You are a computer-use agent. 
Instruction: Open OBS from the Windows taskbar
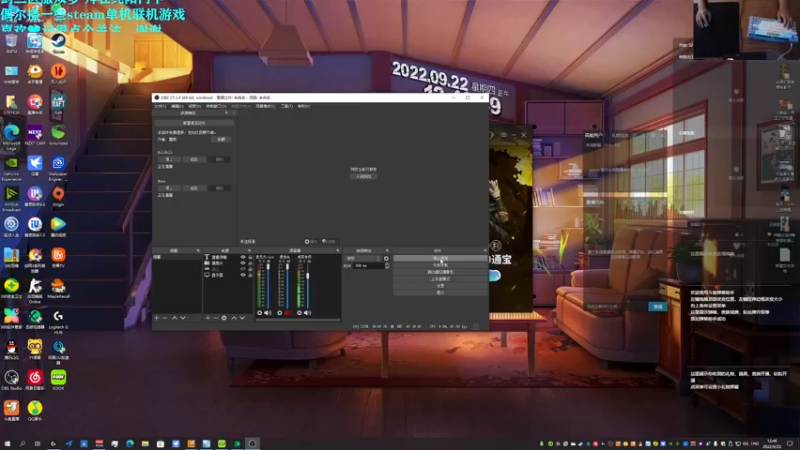(252, 444)
